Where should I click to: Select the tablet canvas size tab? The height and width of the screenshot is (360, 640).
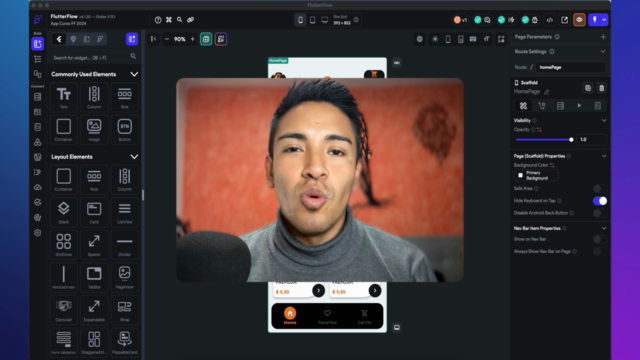(313, 20)
